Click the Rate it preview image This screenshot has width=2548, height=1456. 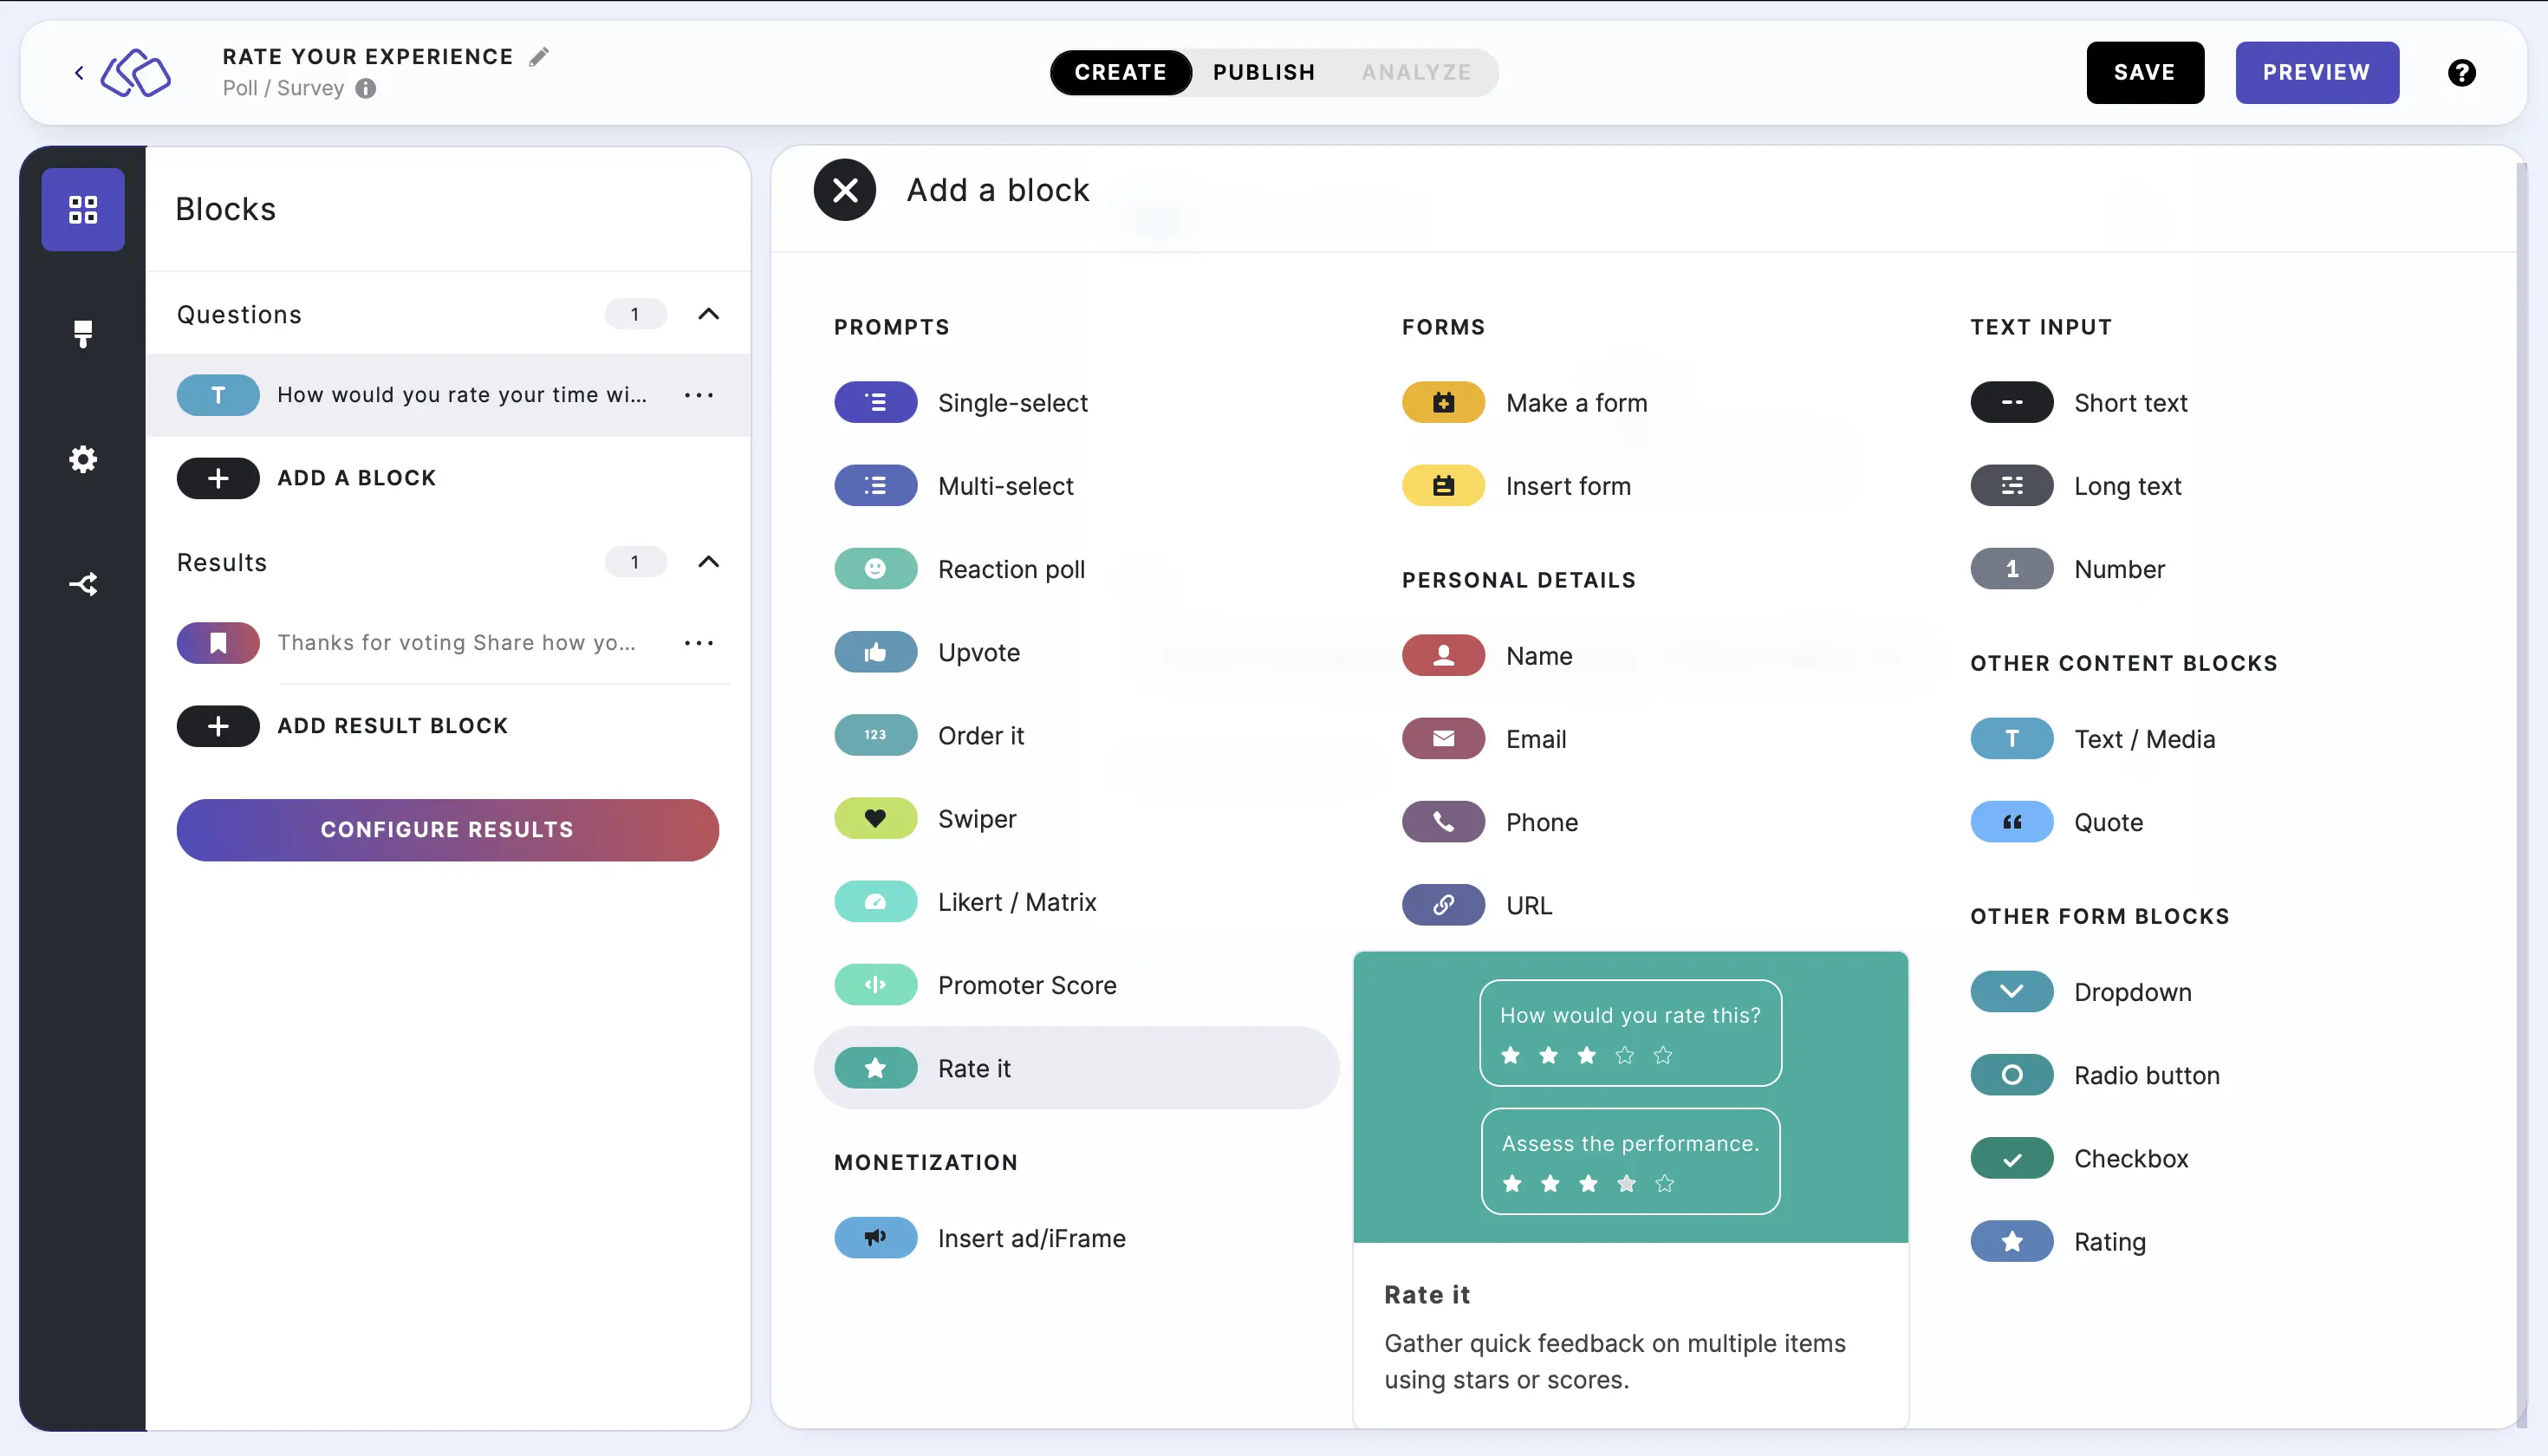1630,1097
